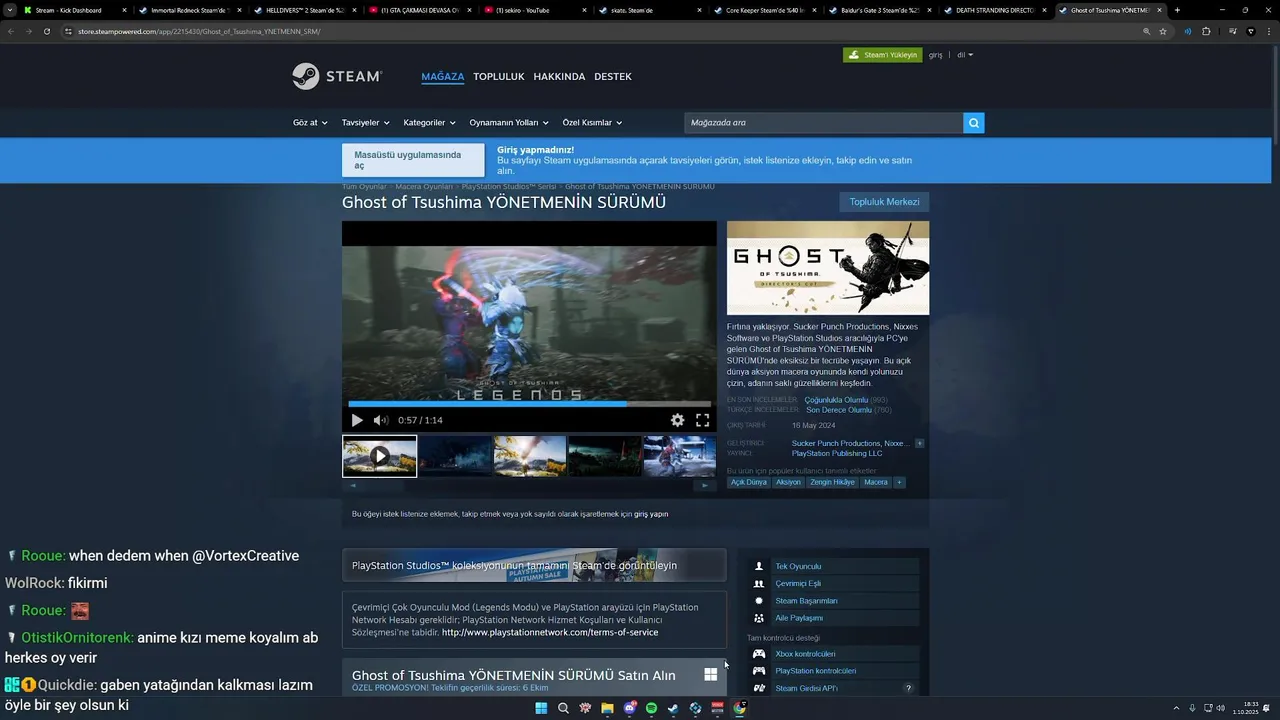The width and height of the screenshot is (1280, 720).
Task: Click the Açık Dünya tag
Action: [748, 482]
